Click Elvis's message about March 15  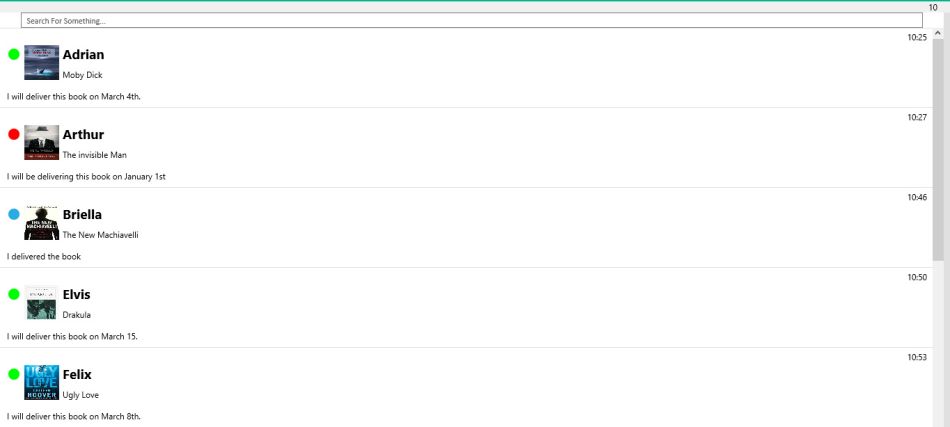(72, 336)
